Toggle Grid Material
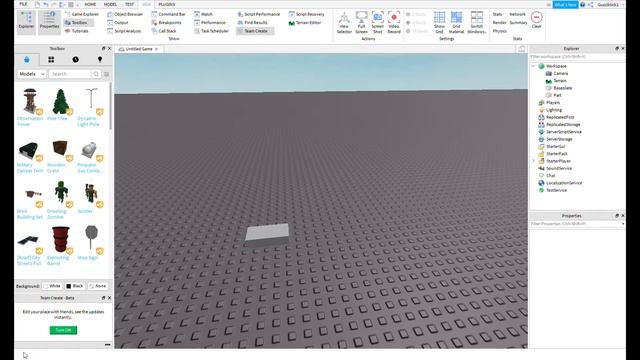Screen dimensions: 640x360 [x=456, y=22]
